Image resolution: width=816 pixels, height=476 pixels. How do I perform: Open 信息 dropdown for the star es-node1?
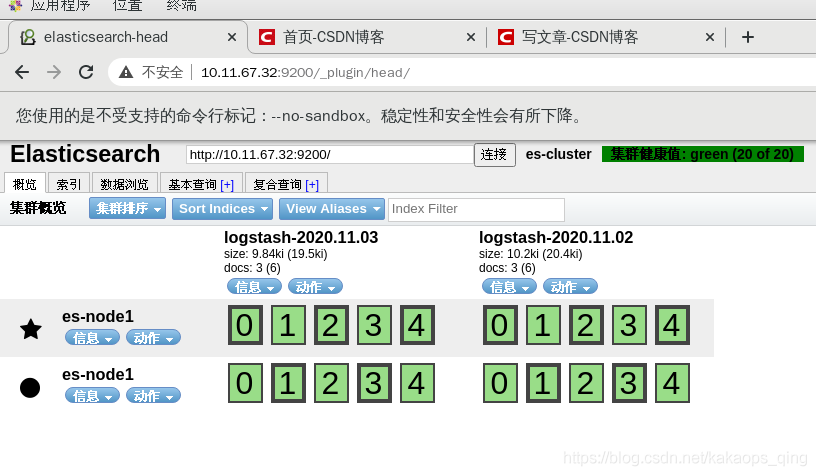pos(92,338)
